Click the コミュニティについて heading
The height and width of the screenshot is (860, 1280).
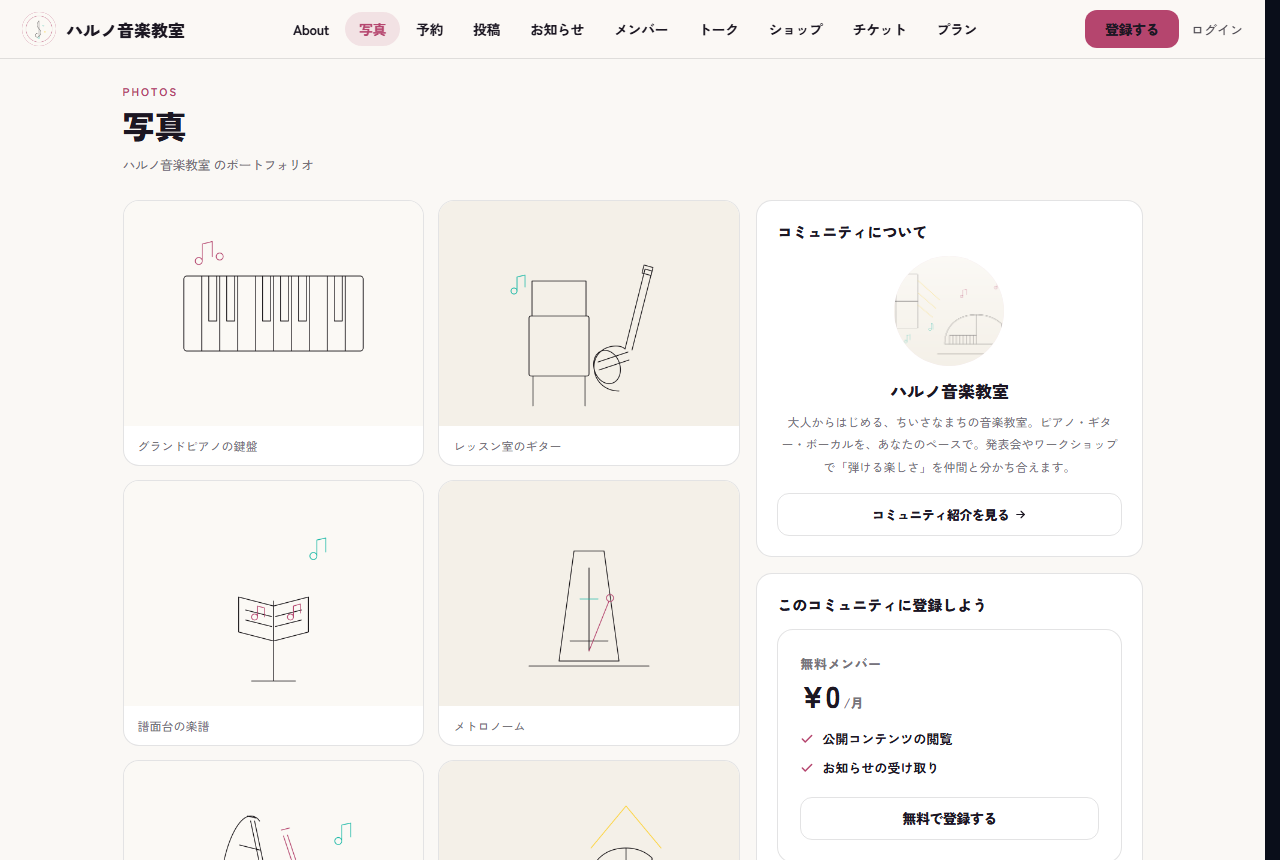[852, 232]
